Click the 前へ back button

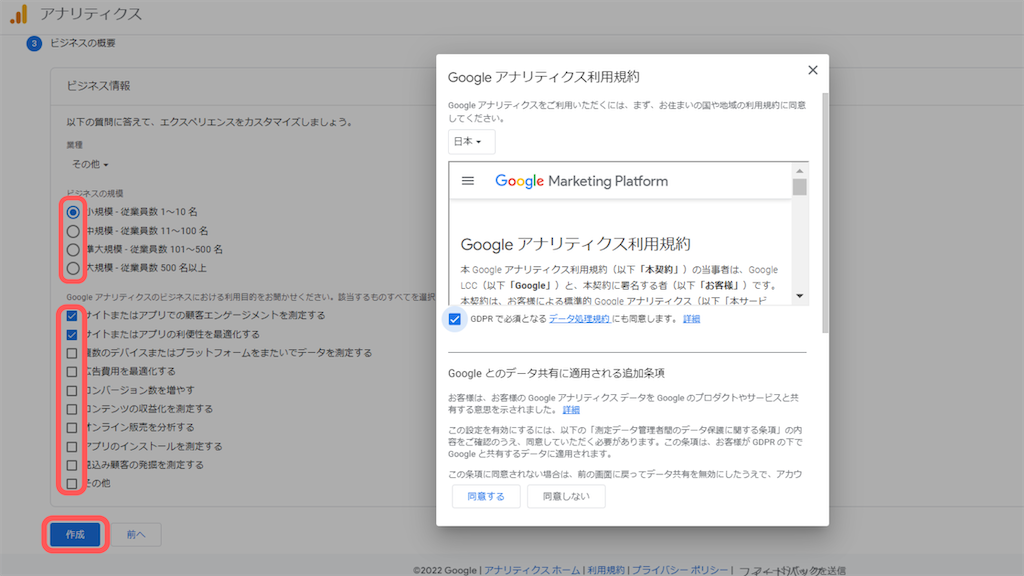pos(136,534)
